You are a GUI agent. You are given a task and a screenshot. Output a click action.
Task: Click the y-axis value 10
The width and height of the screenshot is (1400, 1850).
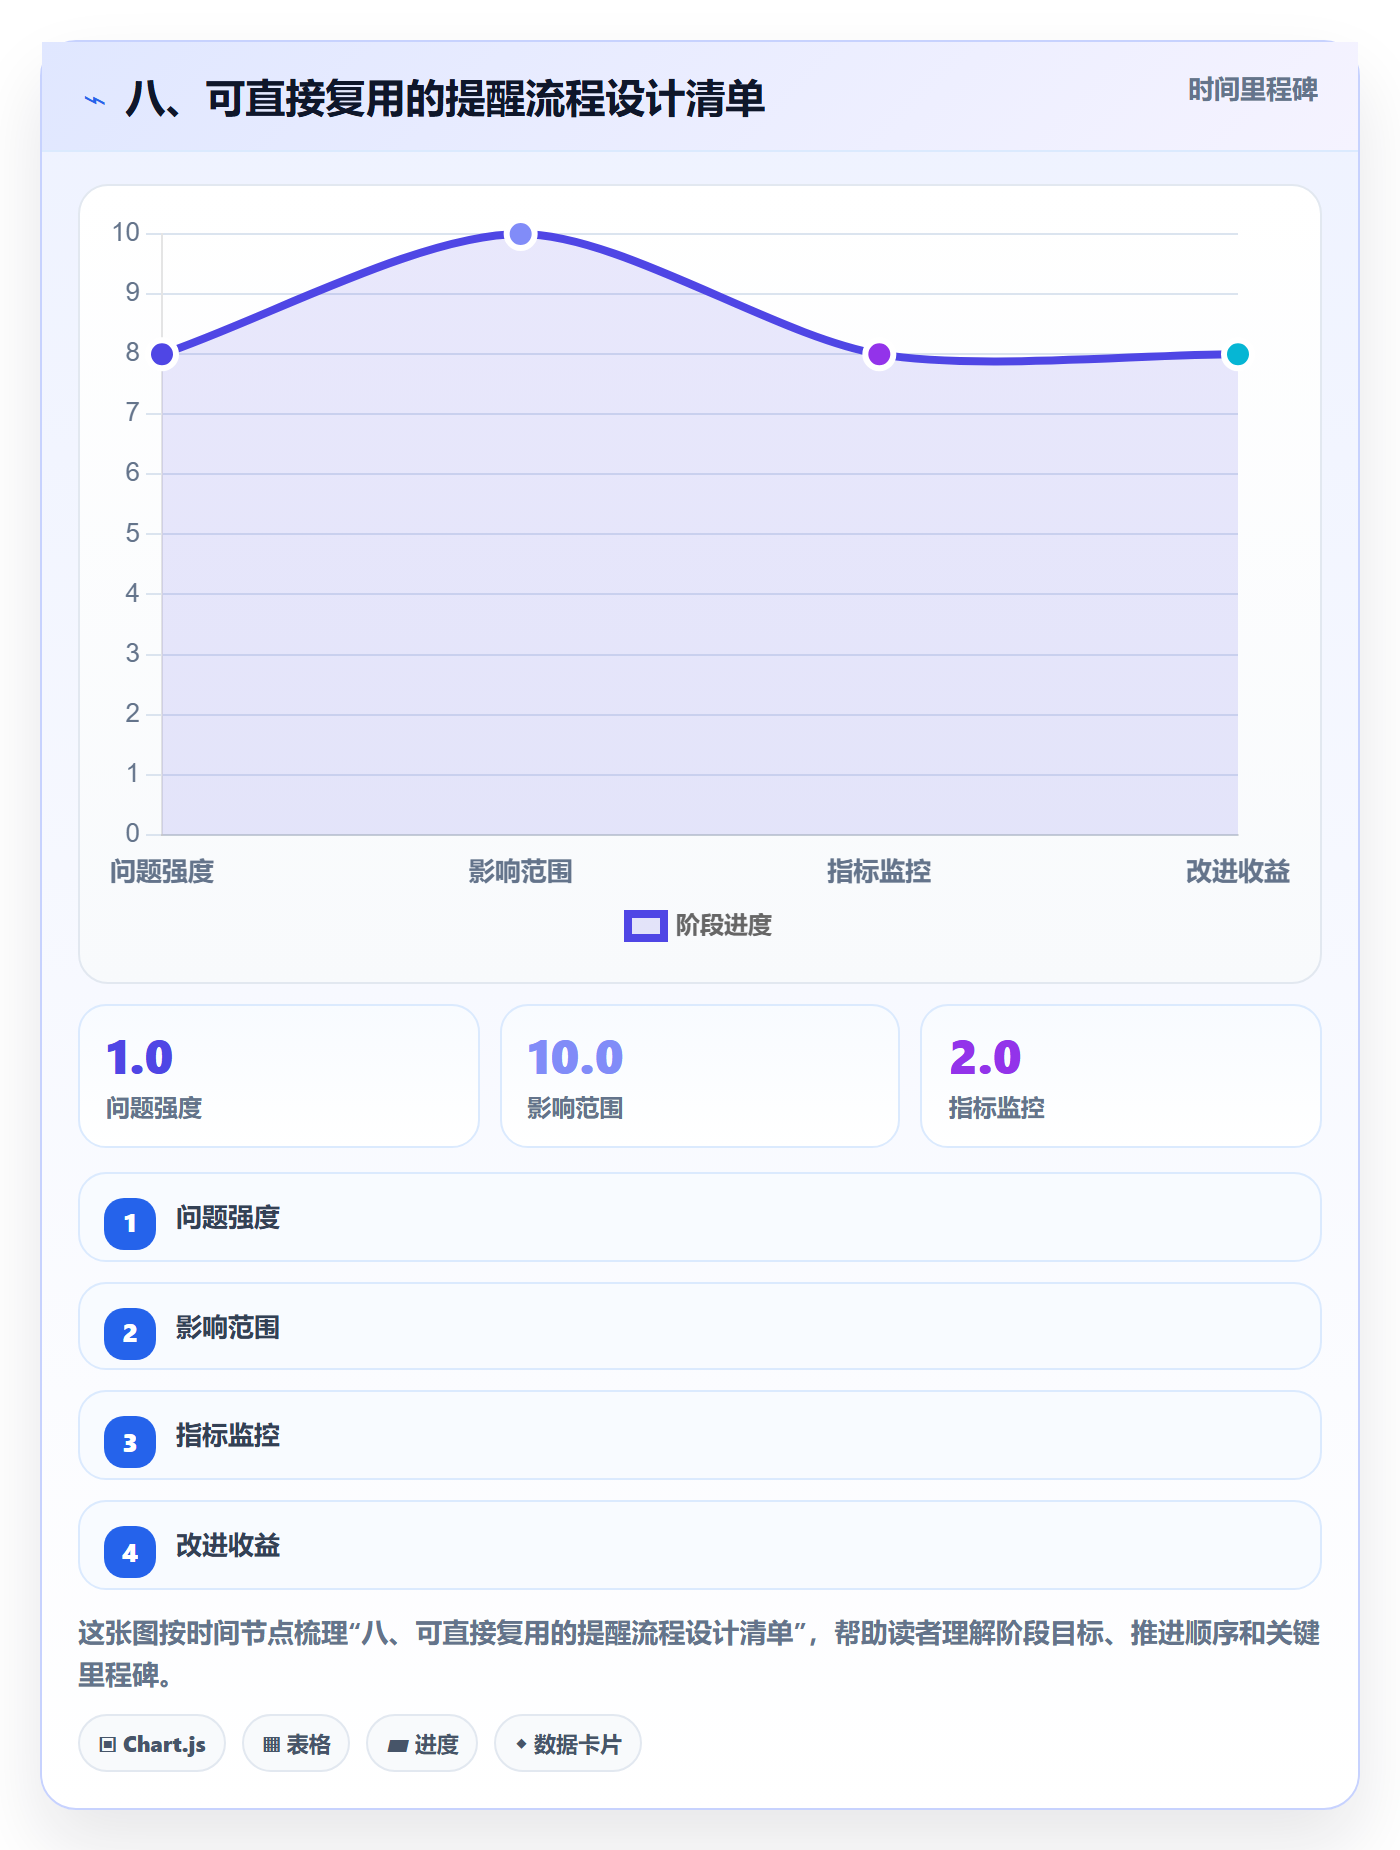point(126,233)
